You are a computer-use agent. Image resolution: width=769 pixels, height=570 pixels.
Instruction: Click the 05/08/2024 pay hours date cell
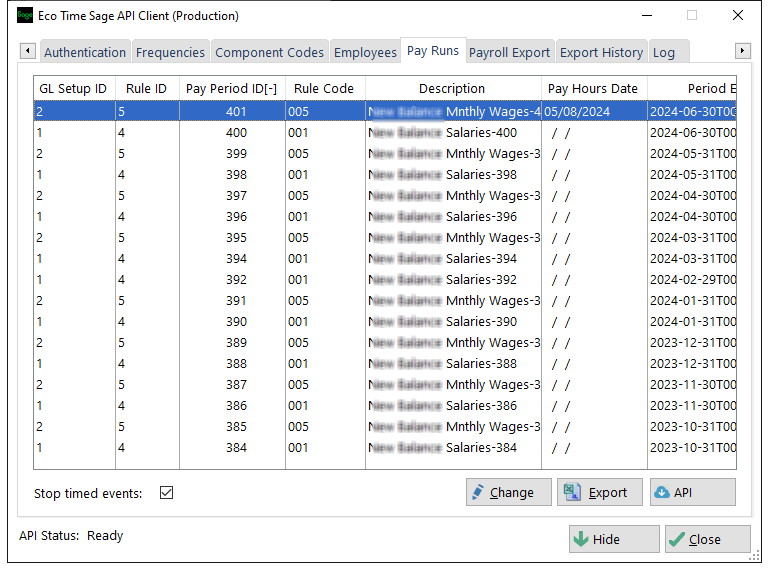[x=594, y=111]
